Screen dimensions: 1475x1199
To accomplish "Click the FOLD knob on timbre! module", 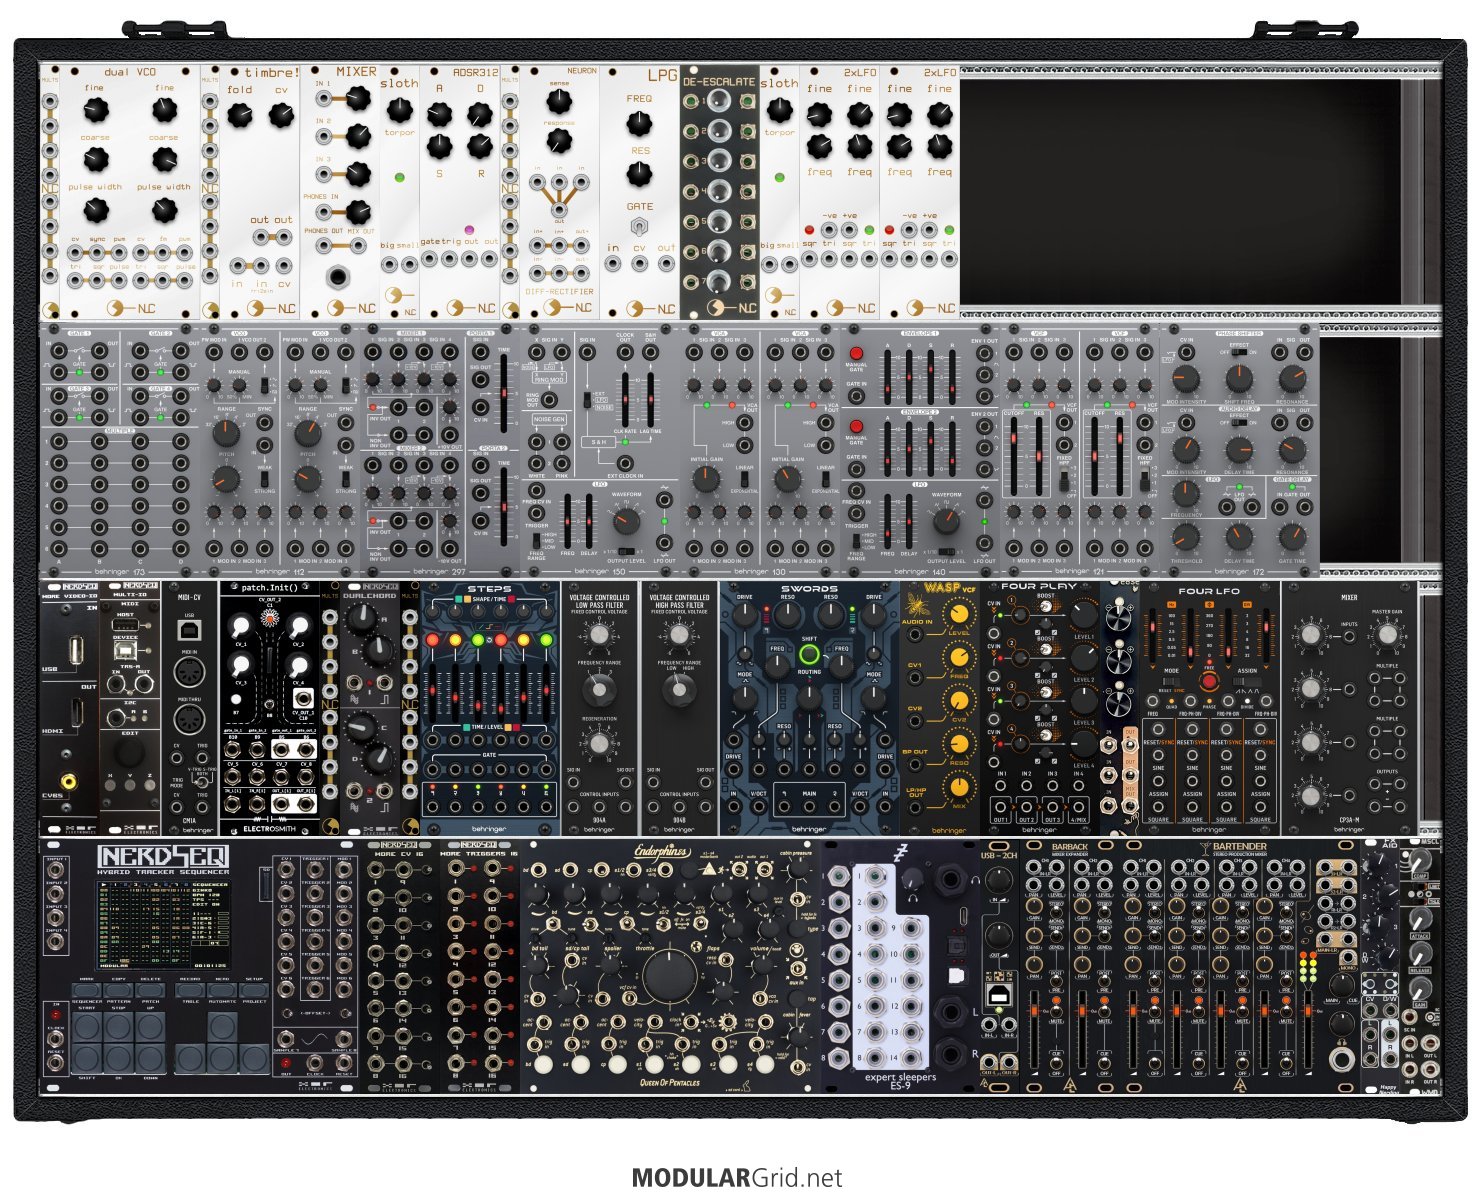I will (239, 115).
